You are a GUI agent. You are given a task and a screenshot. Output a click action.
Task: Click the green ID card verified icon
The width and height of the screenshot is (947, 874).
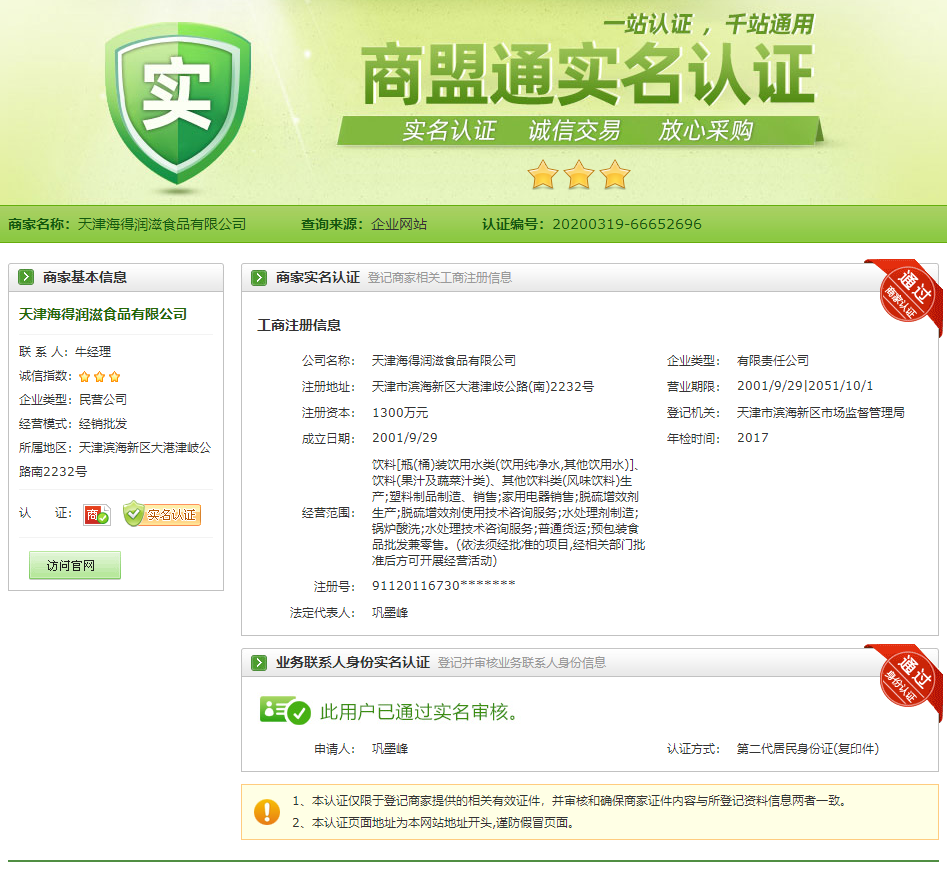[285, 711]
